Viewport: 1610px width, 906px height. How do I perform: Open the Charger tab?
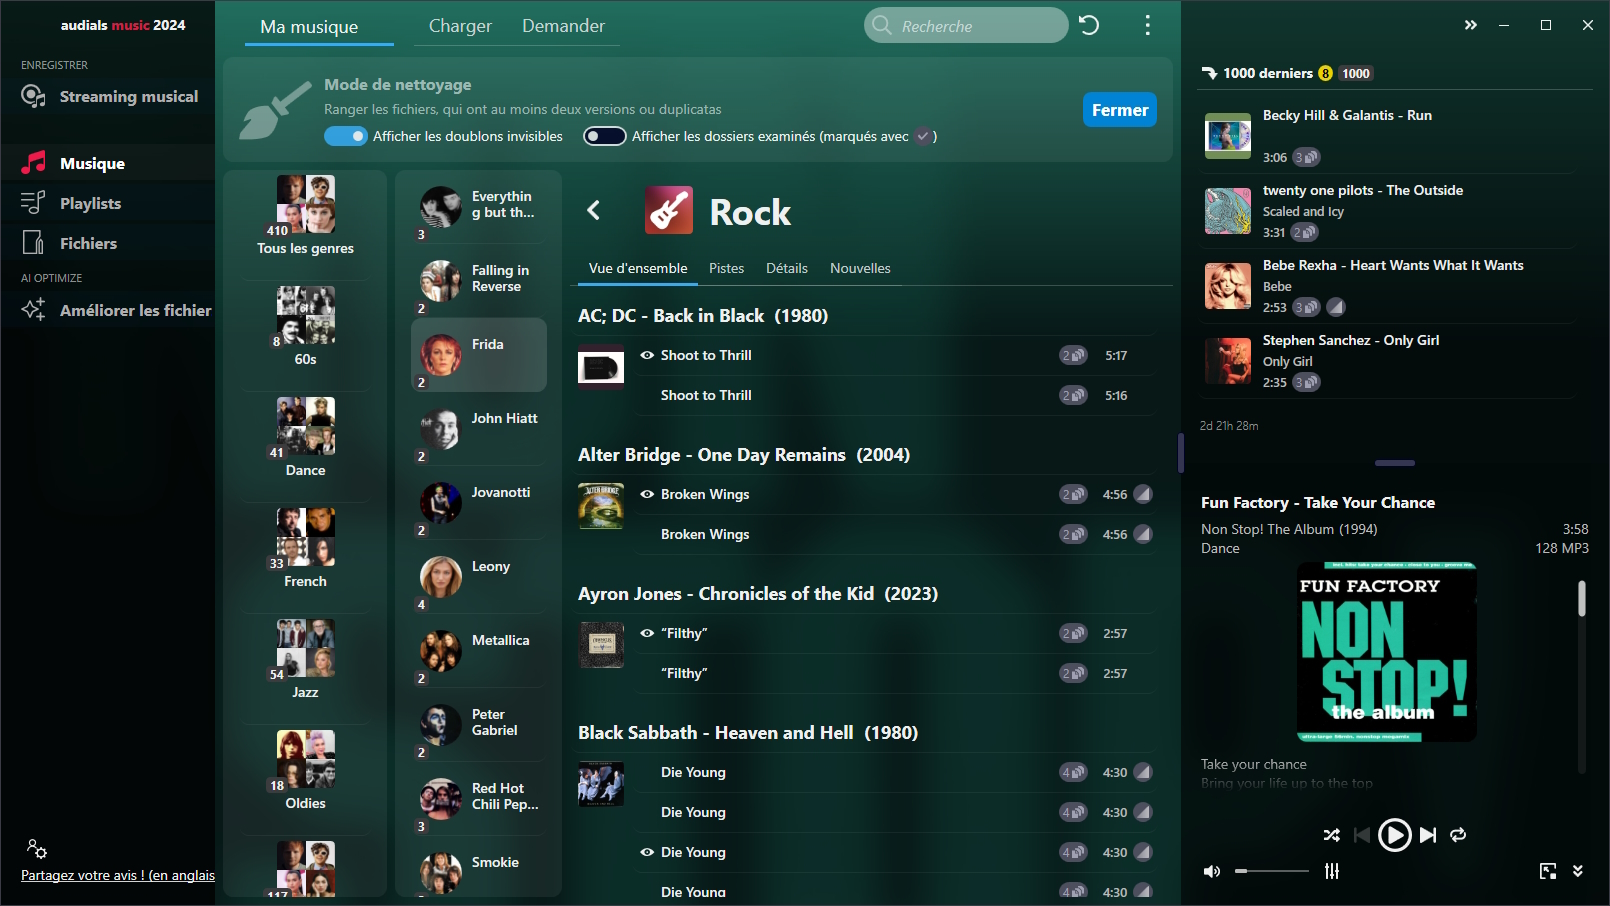(x=460, y=26)
